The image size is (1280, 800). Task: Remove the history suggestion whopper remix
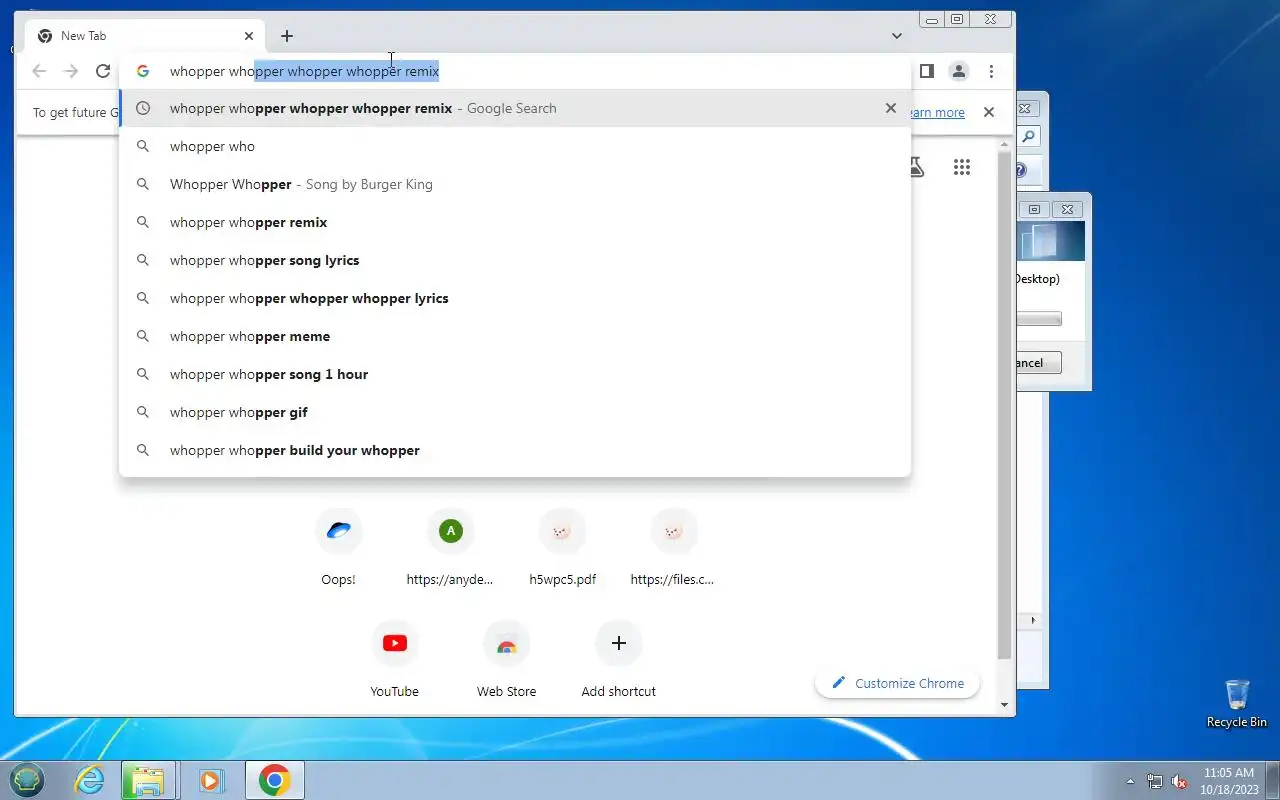coord(891,108)
